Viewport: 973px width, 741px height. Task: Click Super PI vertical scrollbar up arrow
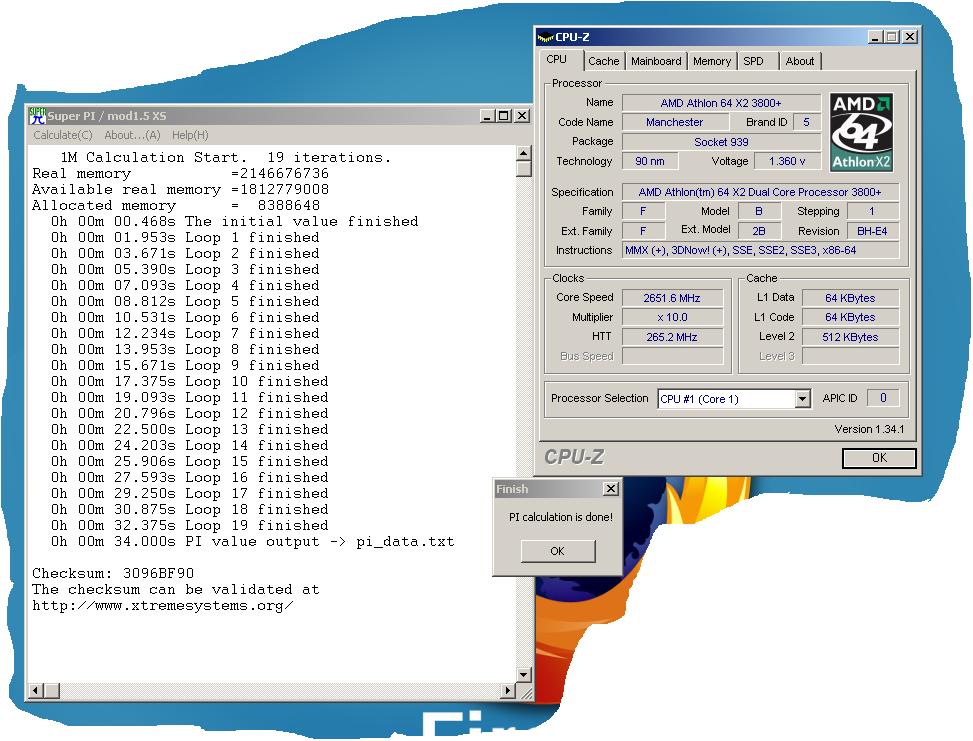pos(524,153)
